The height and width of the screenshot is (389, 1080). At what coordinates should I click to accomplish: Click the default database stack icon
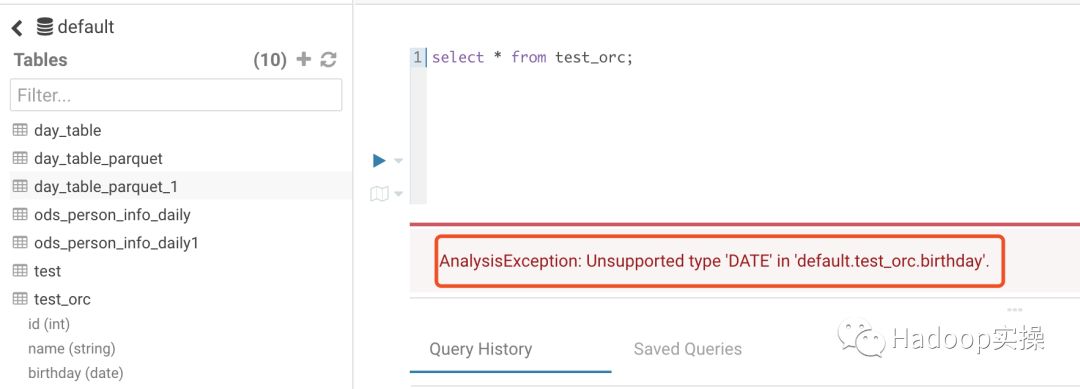45,28
